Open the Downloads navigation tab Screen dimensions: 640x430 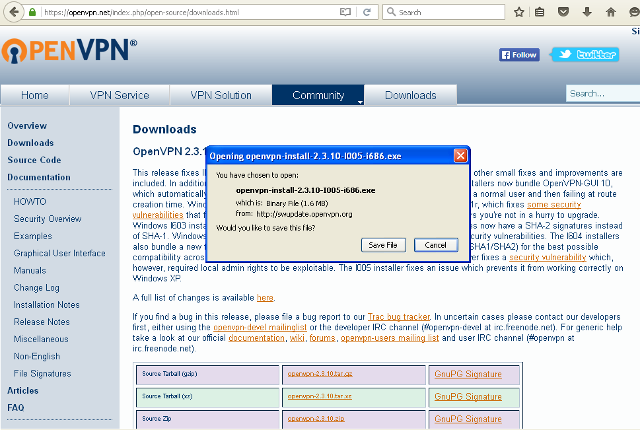tap(411, 95)
